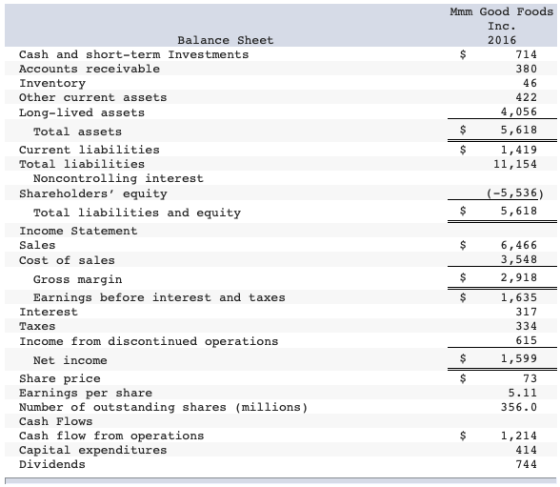Select the 'Total liabilities' row label
This screenshot has height=487, width=560.
(82, 164)
